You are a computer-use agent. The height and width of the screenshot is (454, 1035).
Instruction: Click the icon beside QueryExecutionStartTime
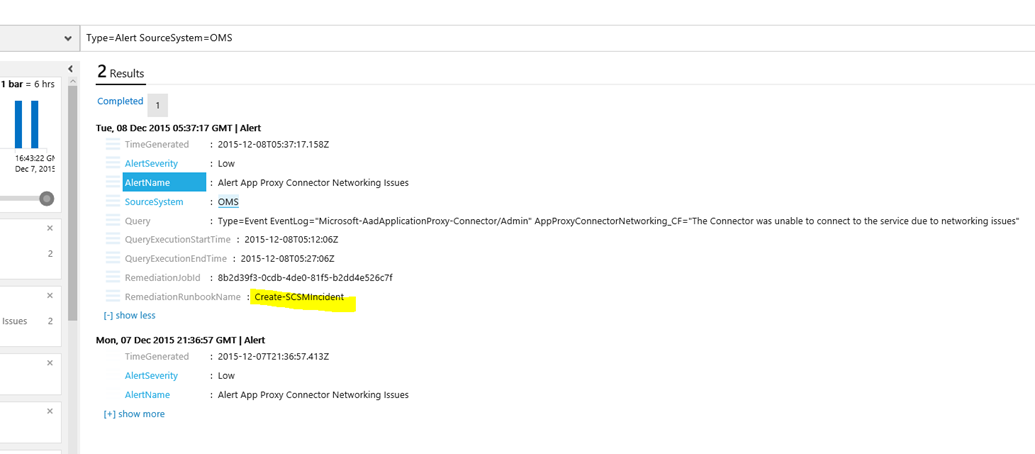pyautogui.click(x=112, y=240)
